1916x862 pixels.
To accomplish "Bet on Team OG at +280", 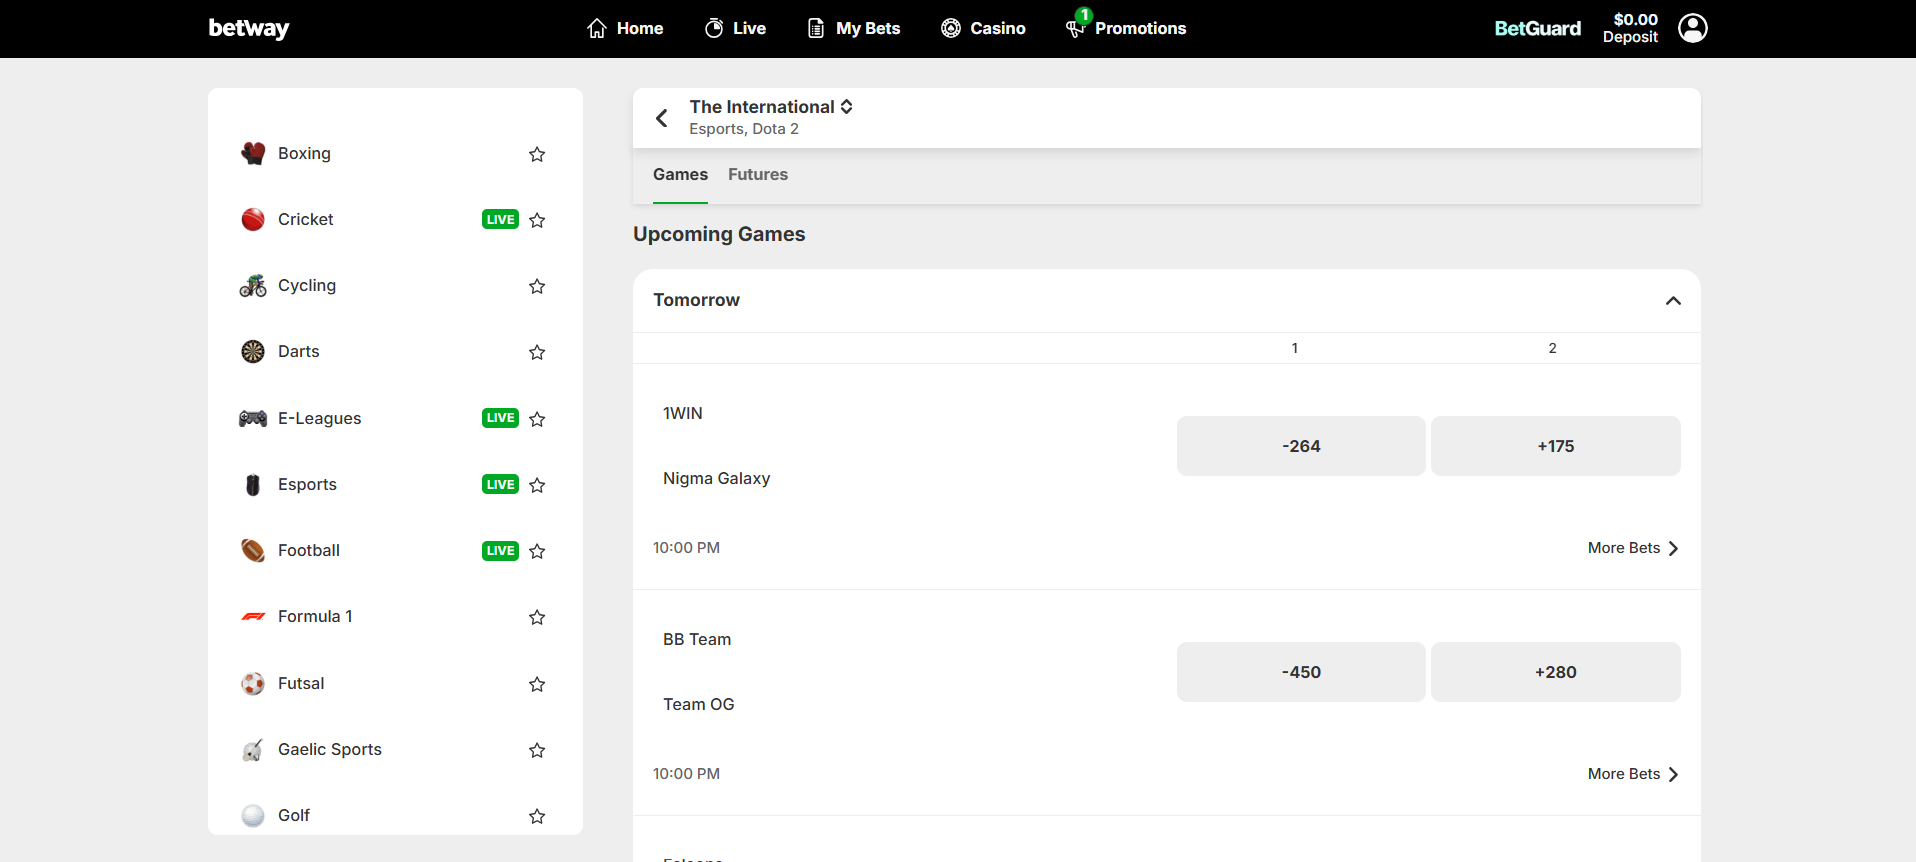I will [1555, 672].
